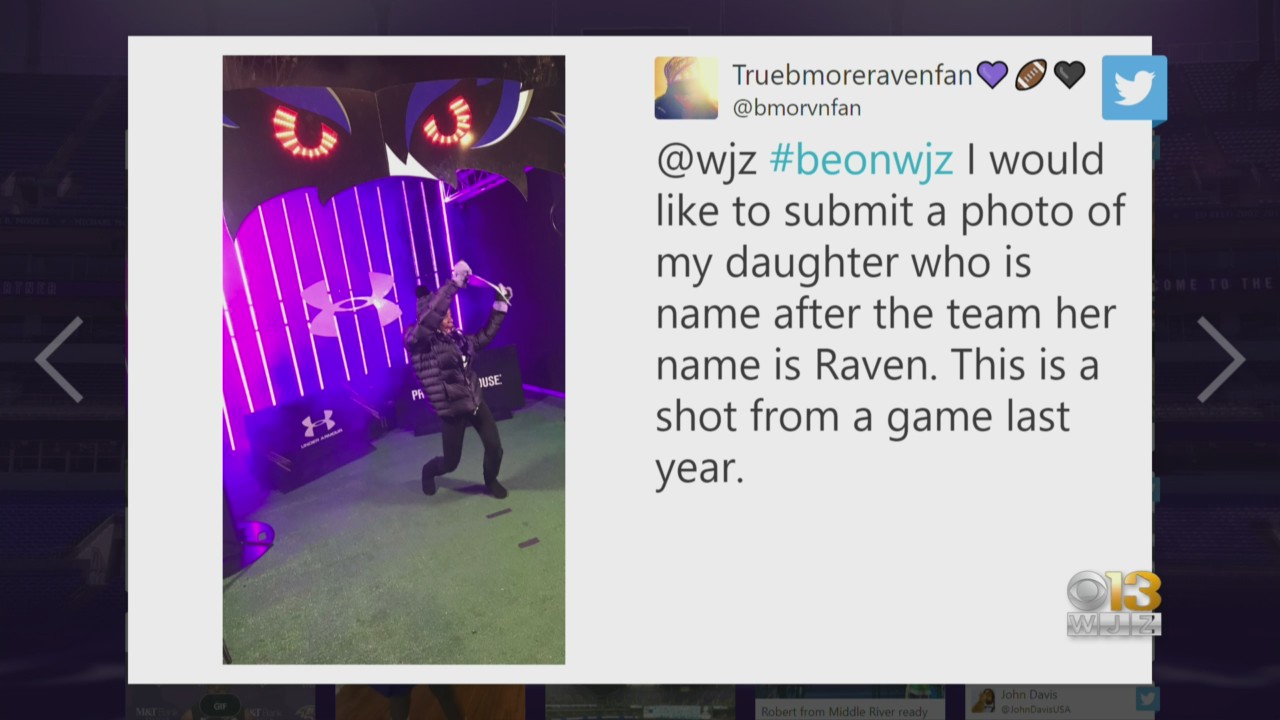Viewport: 1280px width, 720px height.
Task: Click the black heart emoji in the username
Action: tap(1069, 75)
